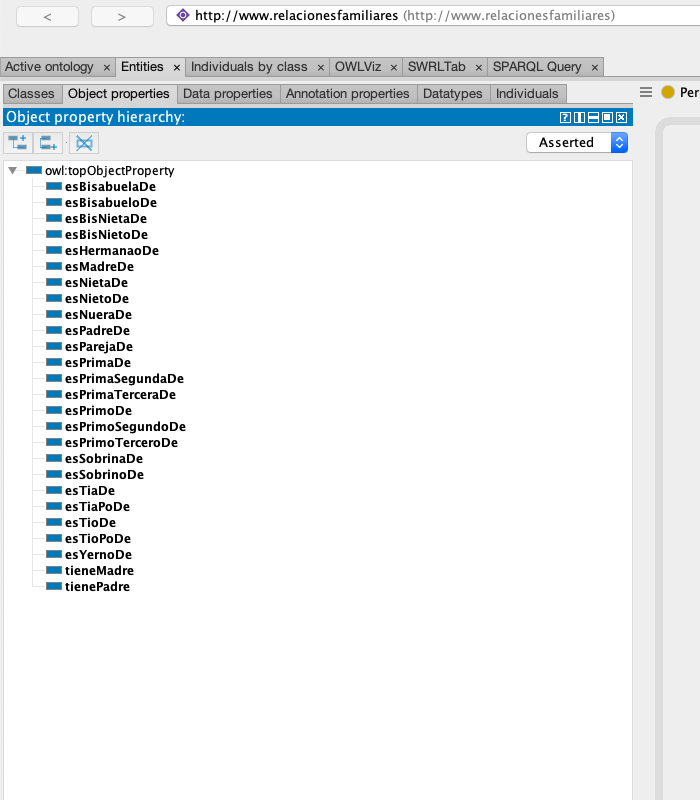Click the add sibling property icon

50,143
